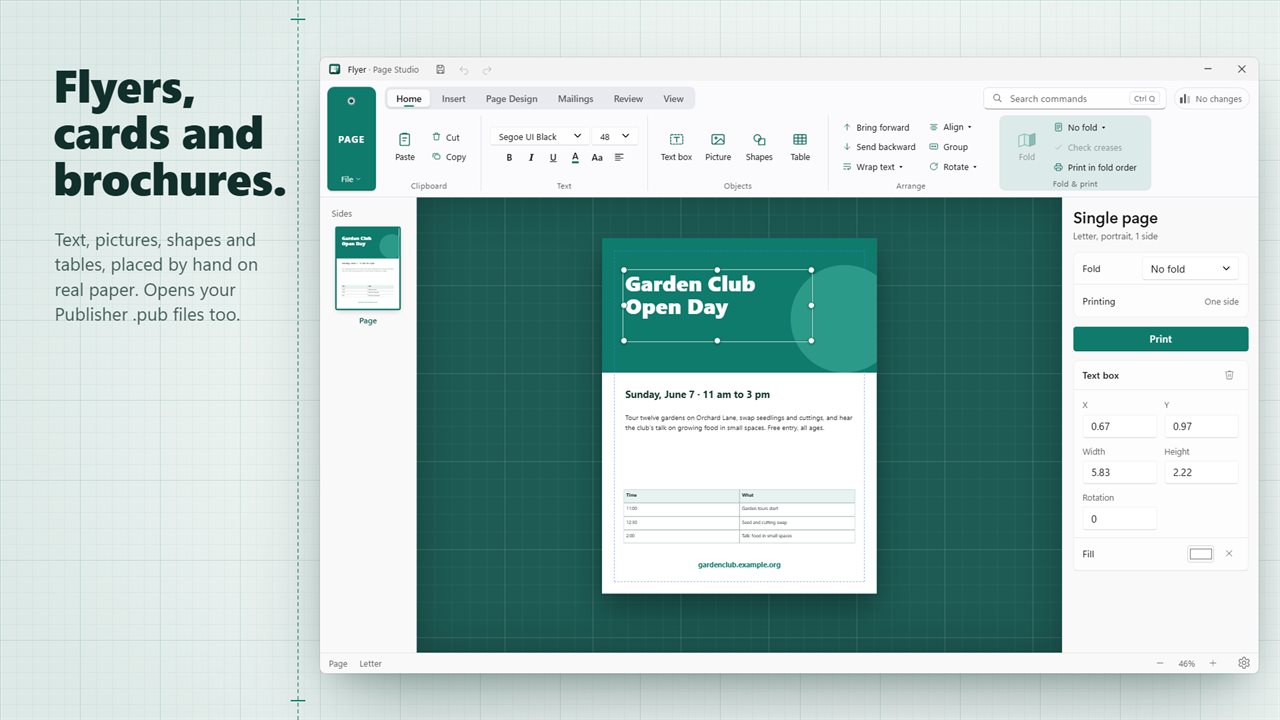Toggle underline formatting
This screenshot has width=1280, height=720.
coord(553,157)
